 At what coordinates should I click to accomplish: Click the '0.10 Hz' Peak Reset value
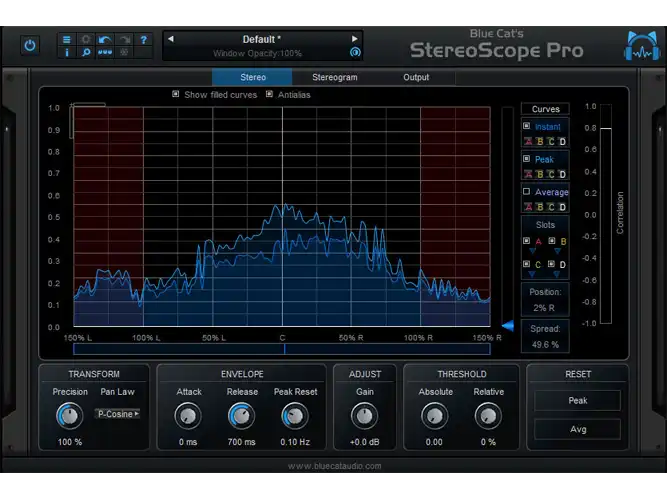tap(295, 442)
